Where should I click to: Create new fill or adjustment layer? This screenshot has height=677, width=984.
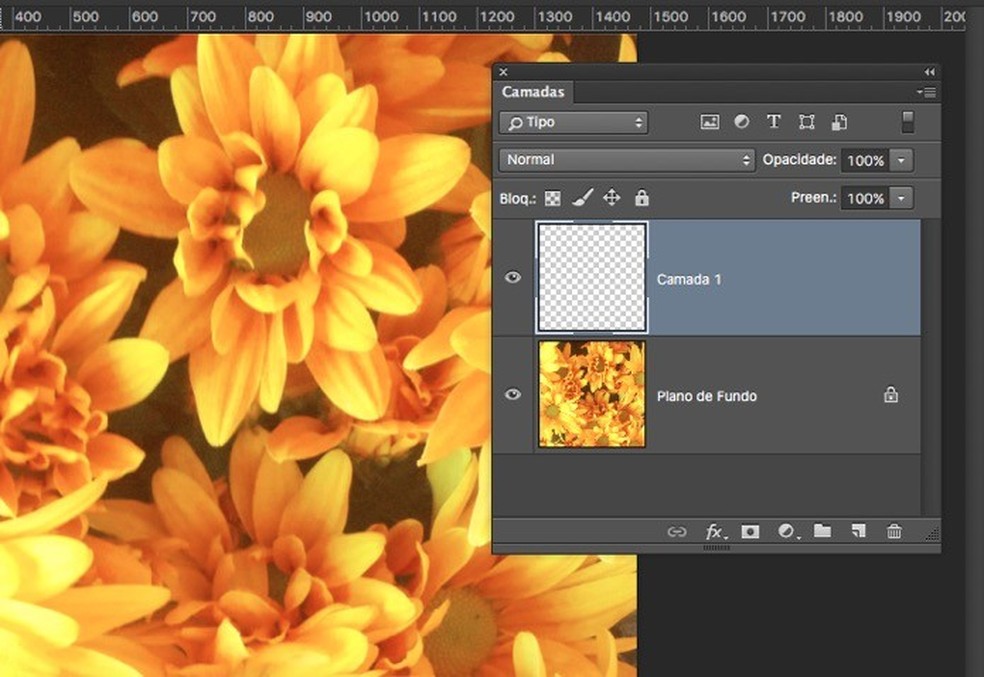[x=787, y=532]
